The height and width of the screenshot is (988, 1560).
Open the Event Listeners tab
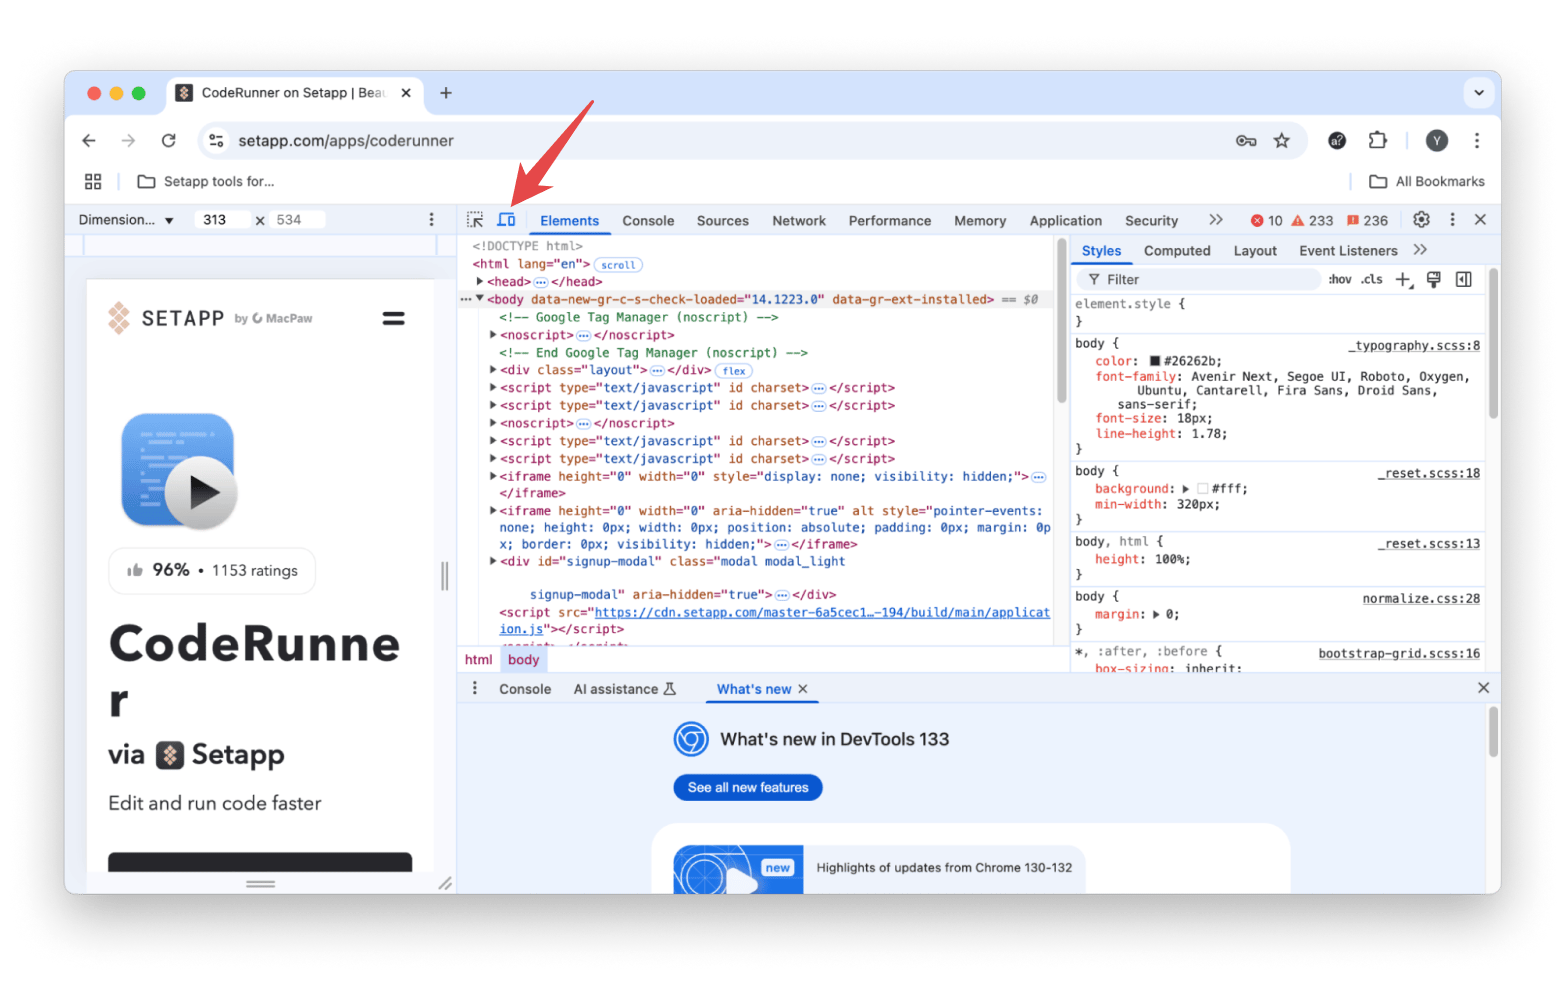point(1348,251)
